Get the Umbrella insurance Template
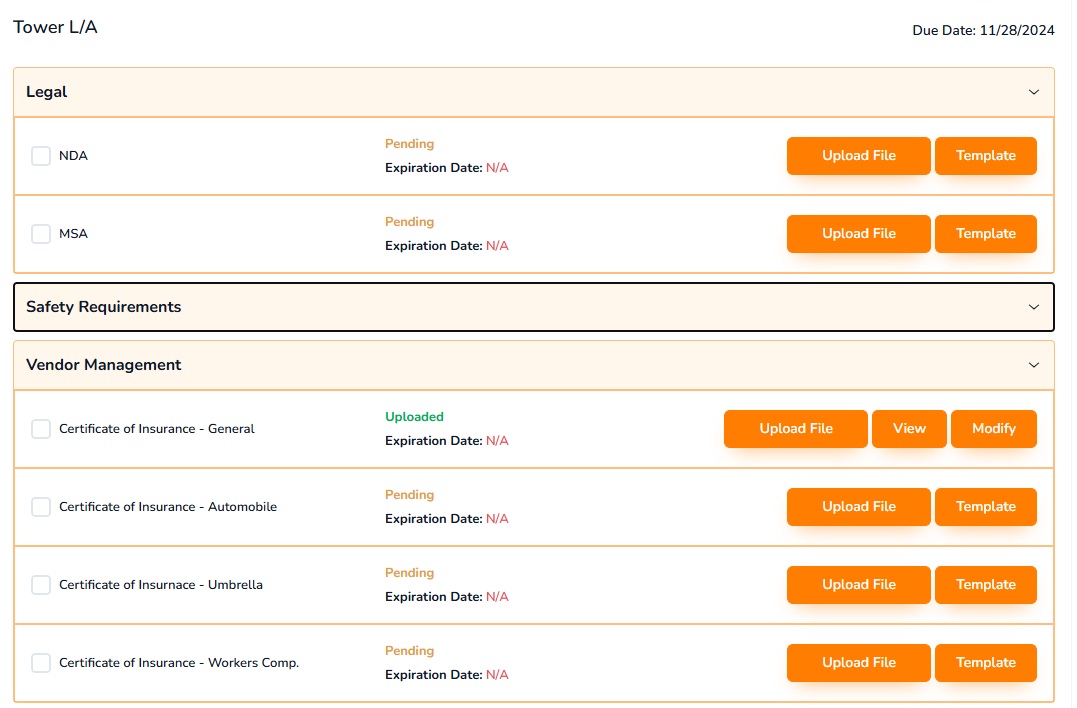Viewport: 1077px width, 708px height. 985,584
